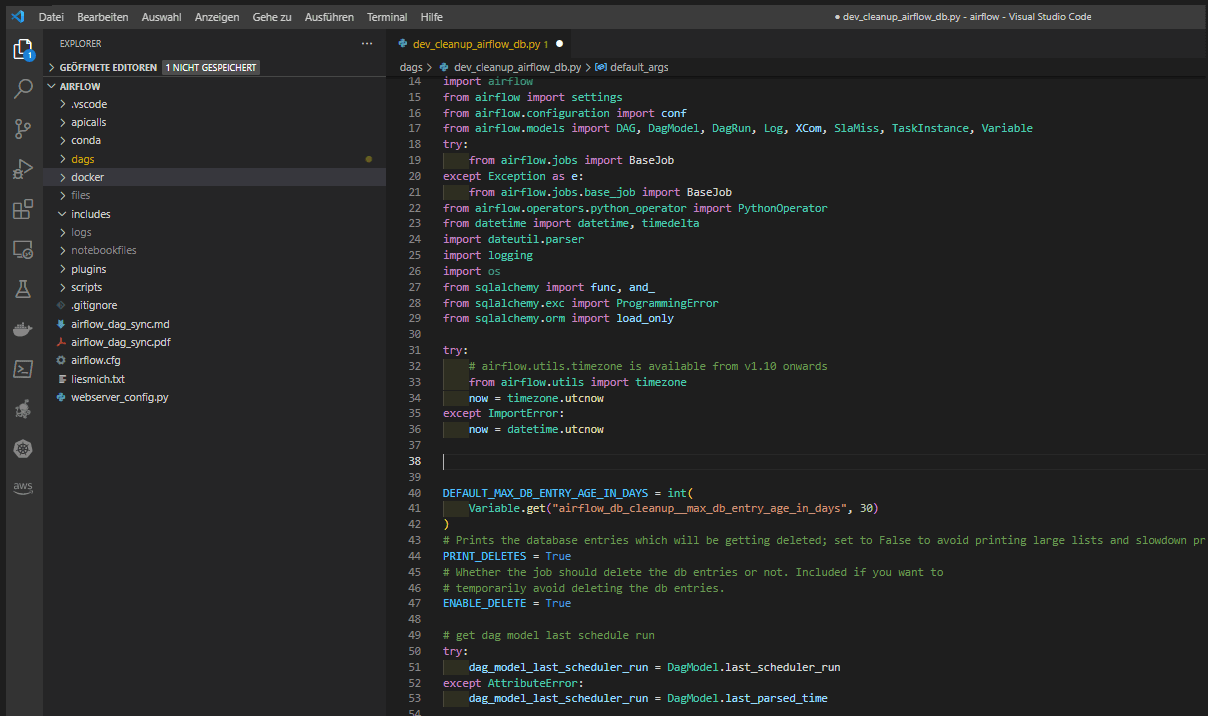Open the Terminal menu
The image size is (1208, 716).
(387, 17)
